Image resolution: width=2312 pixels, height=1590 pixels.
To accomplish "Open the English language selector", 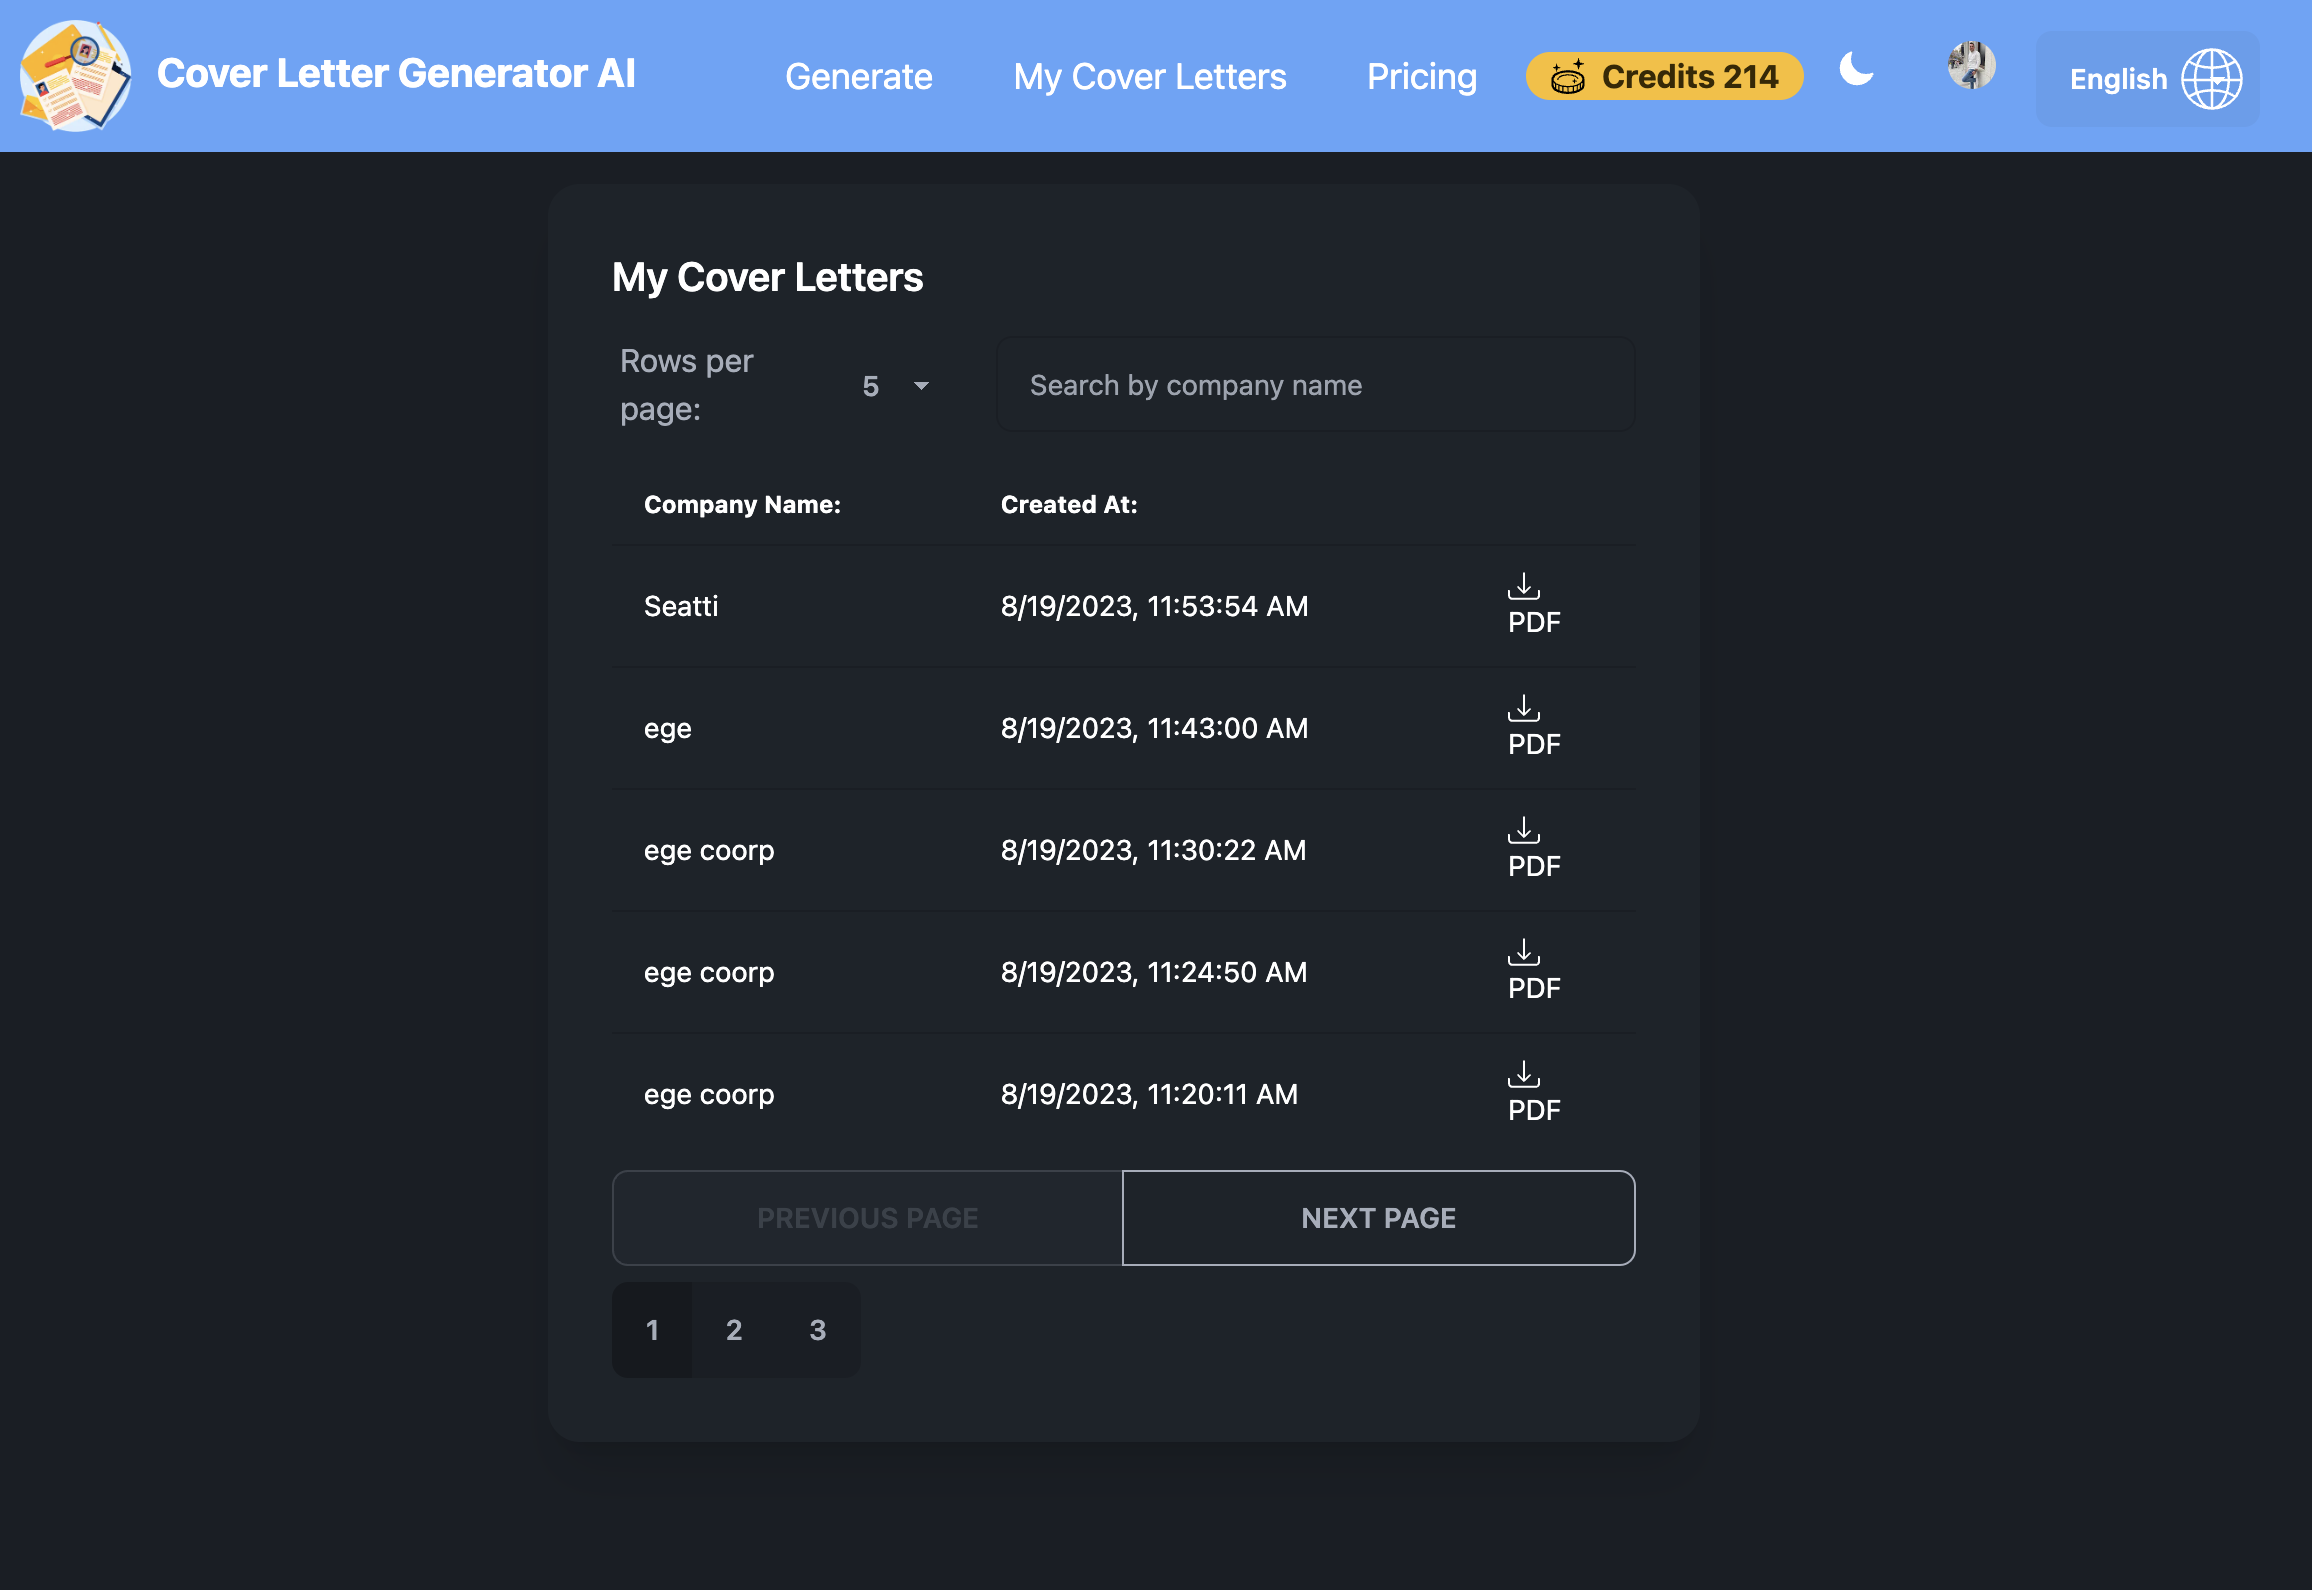I will (x=2146, y=78).
